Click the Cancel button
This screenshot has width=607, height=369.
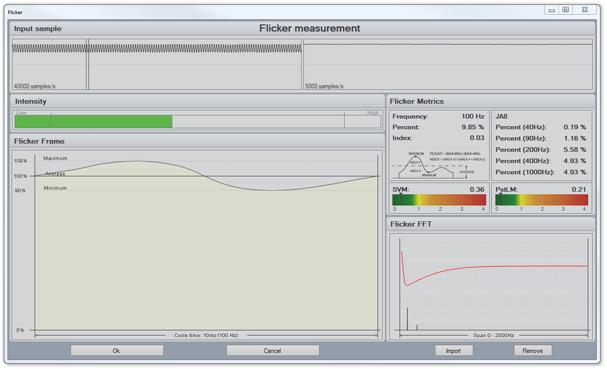(273, 350)
